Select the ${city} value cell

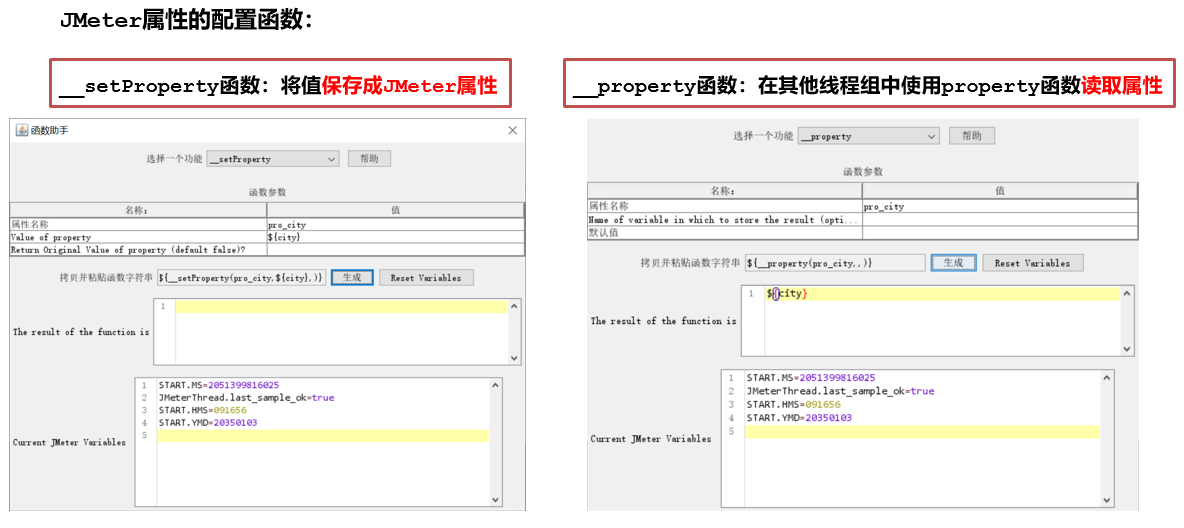(x=395, y=237)
